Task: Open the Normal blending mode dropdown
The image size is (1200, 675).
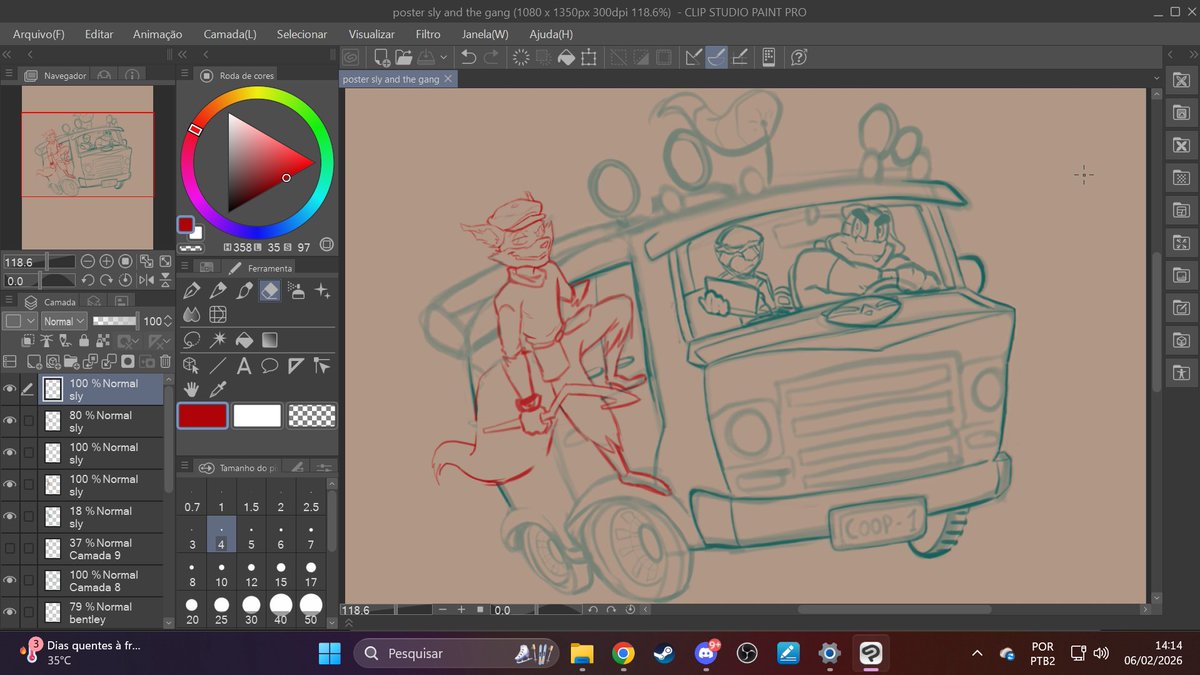Action: [64, 321]
